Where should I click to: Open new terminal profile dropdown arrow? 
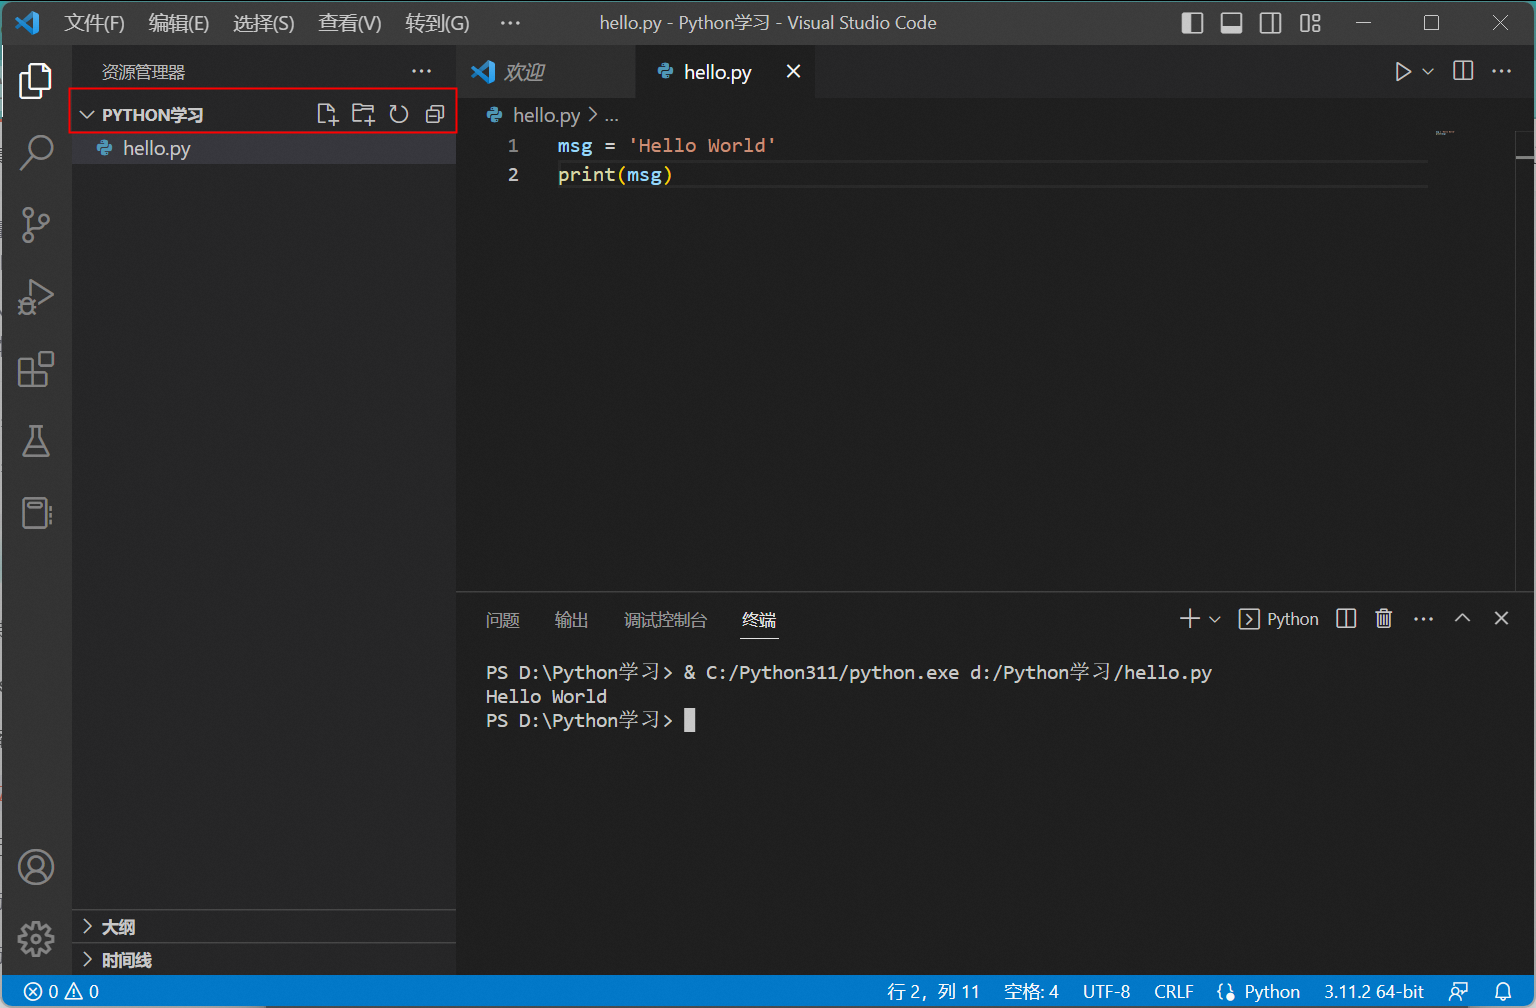[1215, 619]
